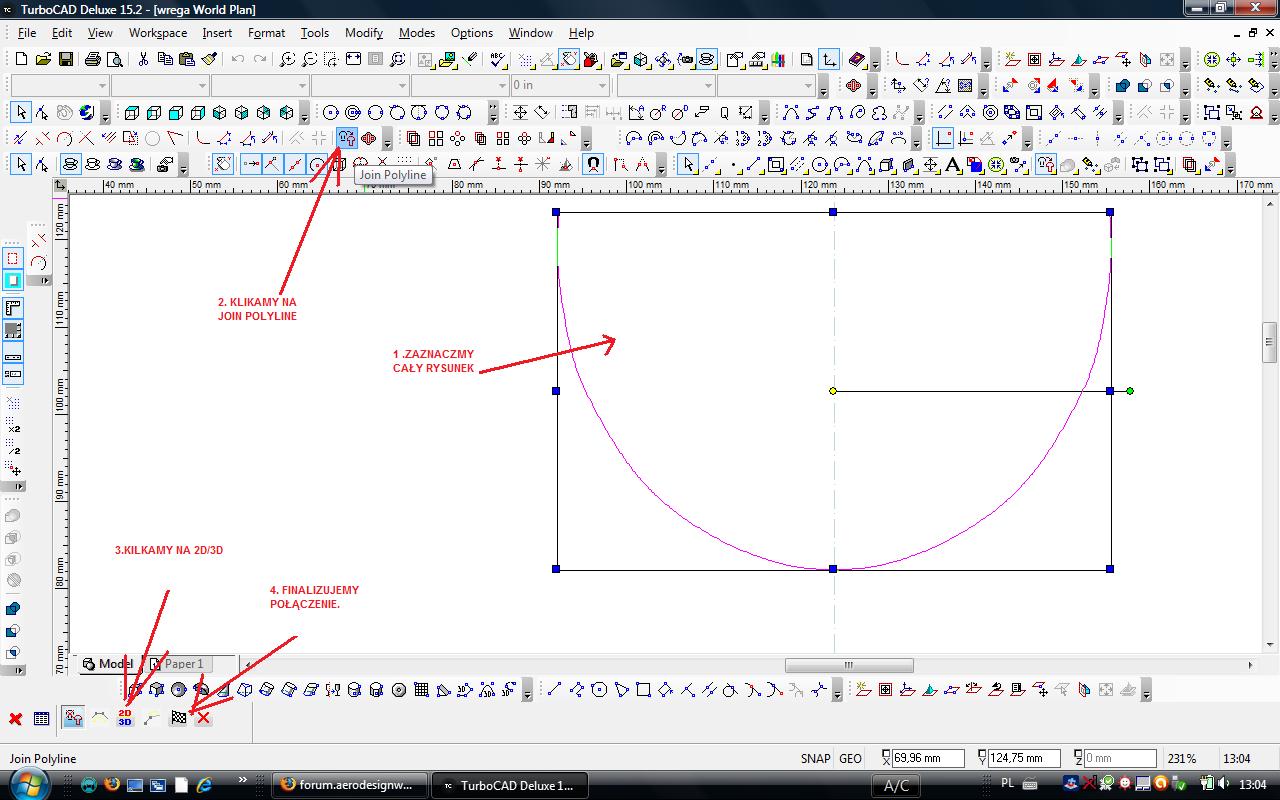Screen dimensions: 1280x800
Task: Click the Windows Start orb button
Action: tap(30, 783)
